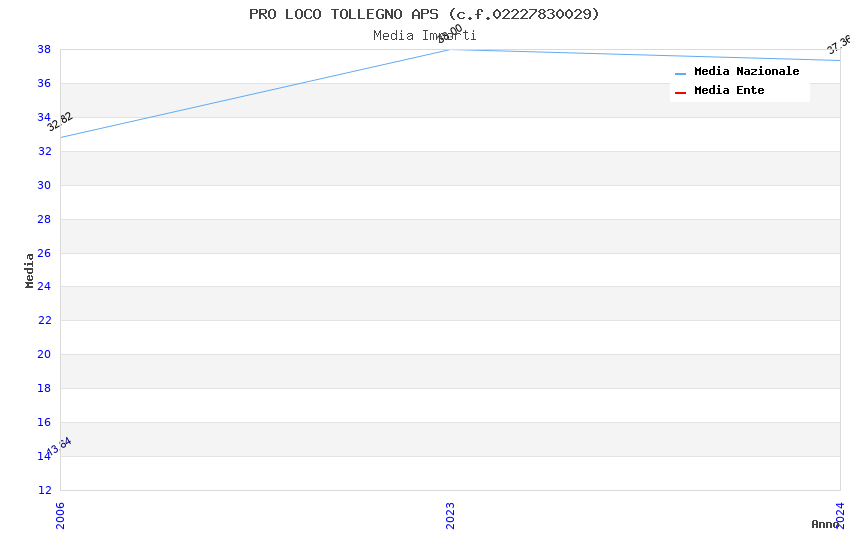The height and width of the screenshot is (550, 850).
Task: Click the Anno axis title
Action: 825,524
